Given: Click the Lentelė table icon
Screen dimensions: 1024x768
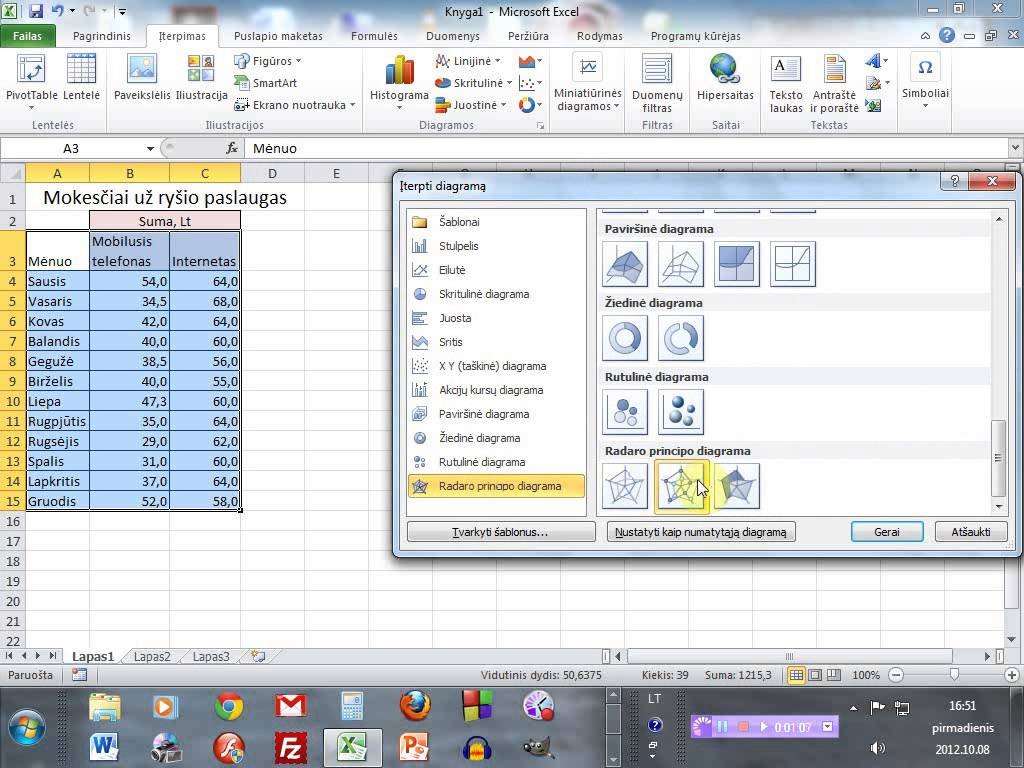Looking at the screenshot, I should [82, 77].
